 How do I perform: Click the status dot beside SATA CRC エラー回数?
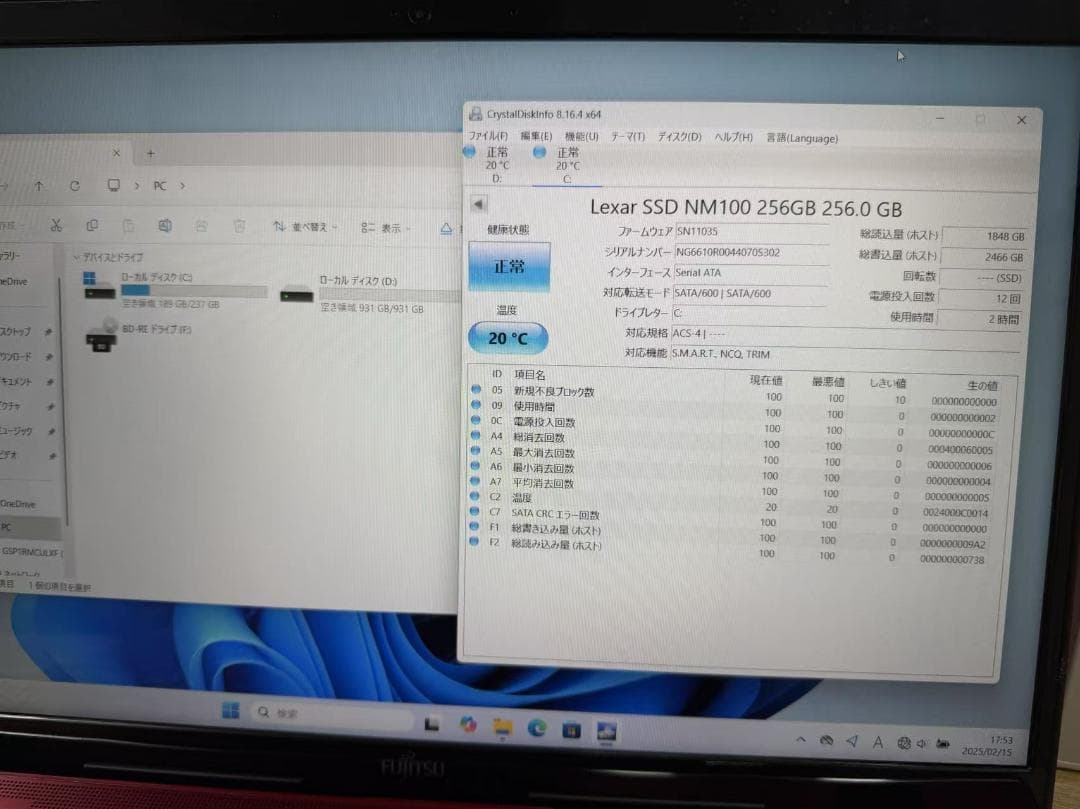pyautogui.click(x=476, y=512)
